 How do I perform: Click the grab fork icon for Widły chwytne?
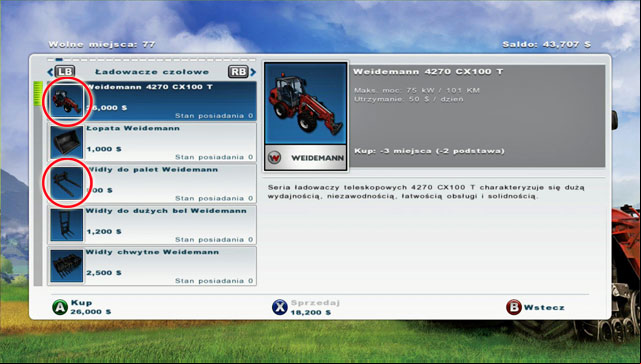(x=67, y=266)
